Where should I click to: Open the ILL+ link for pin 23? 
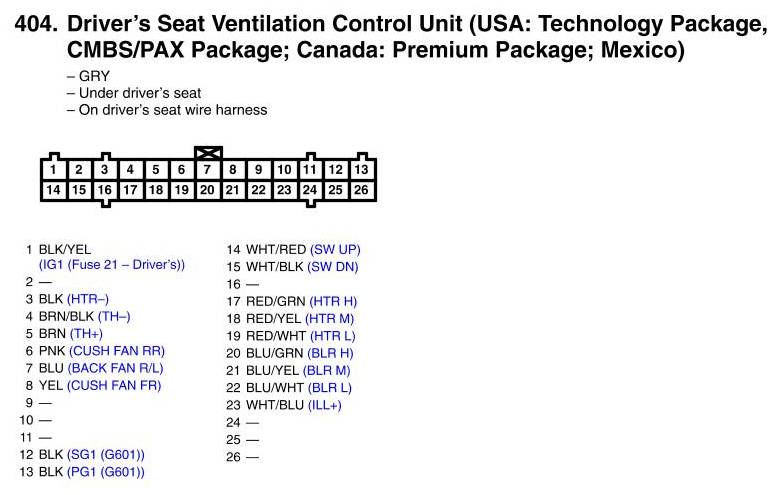(325, 404)
